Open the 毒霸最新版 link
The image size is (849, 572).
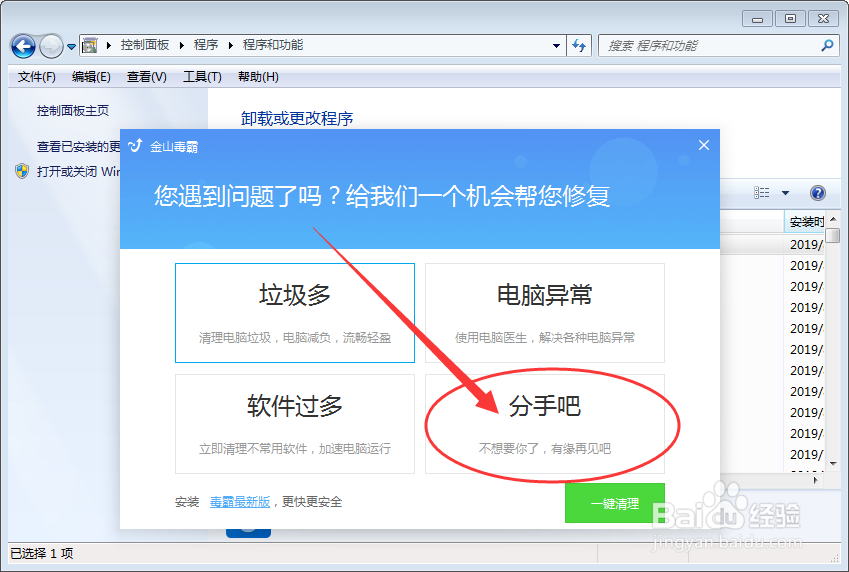(x=240, y=502)
